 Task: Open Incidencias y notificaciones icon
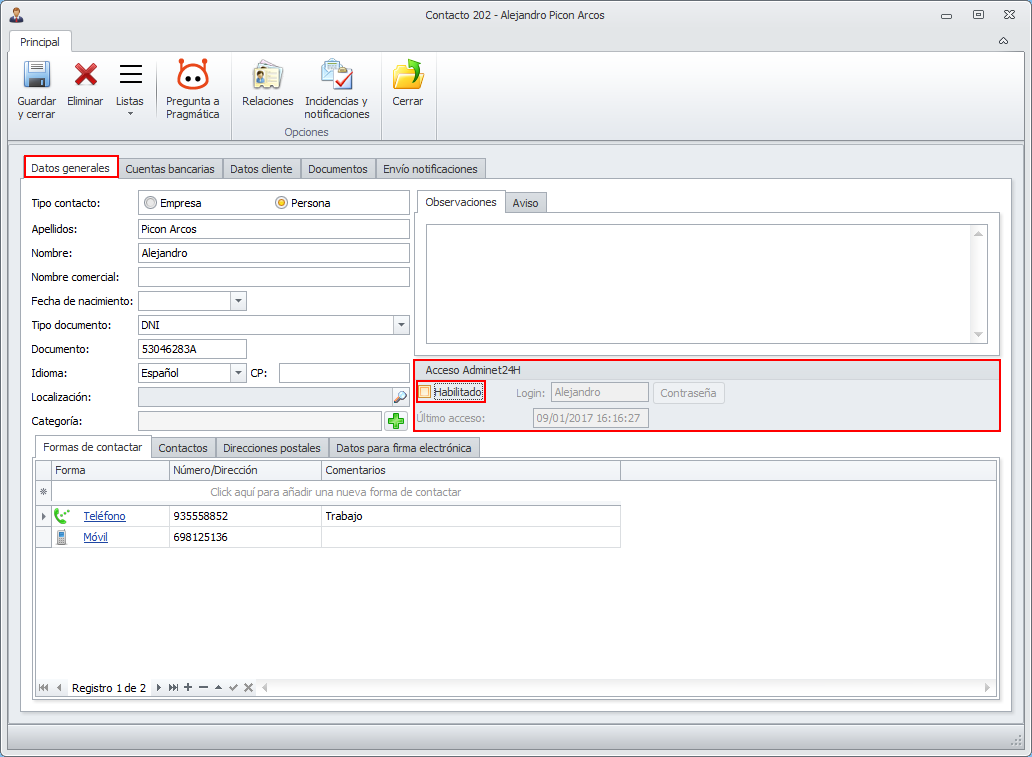(x=337, y=74)
